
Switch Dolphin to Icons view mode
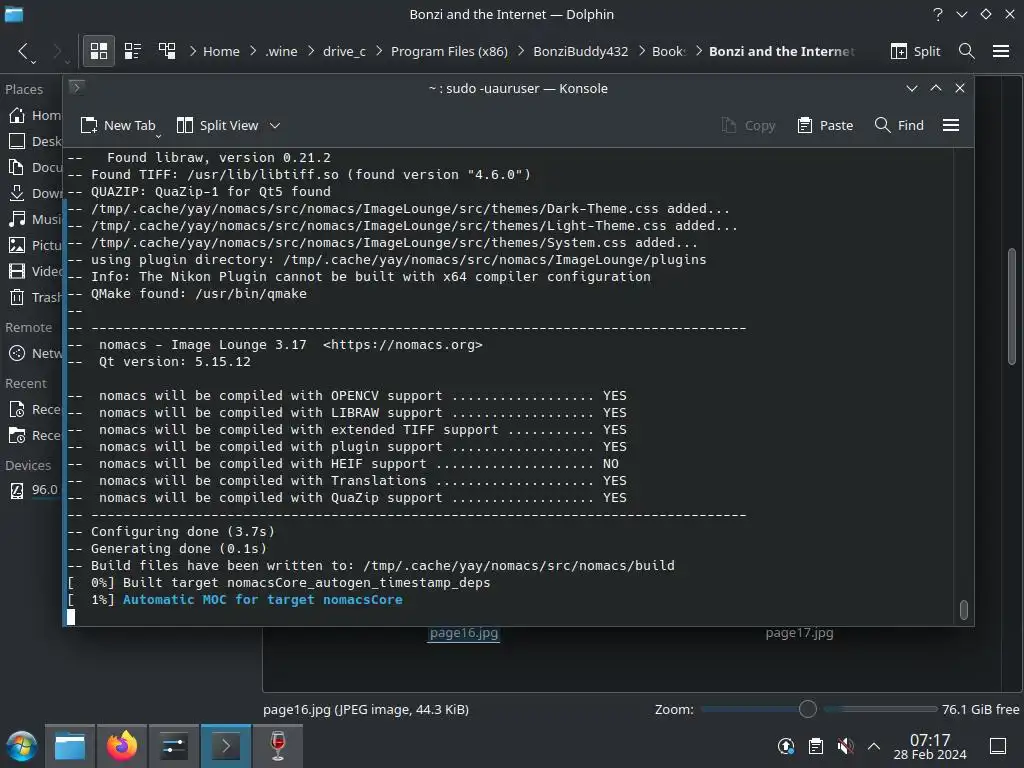coord(99,51)
